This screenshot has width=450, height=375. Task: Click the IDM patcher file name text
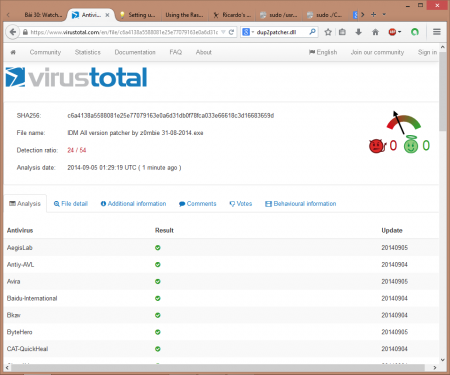[x=135, y=133]
